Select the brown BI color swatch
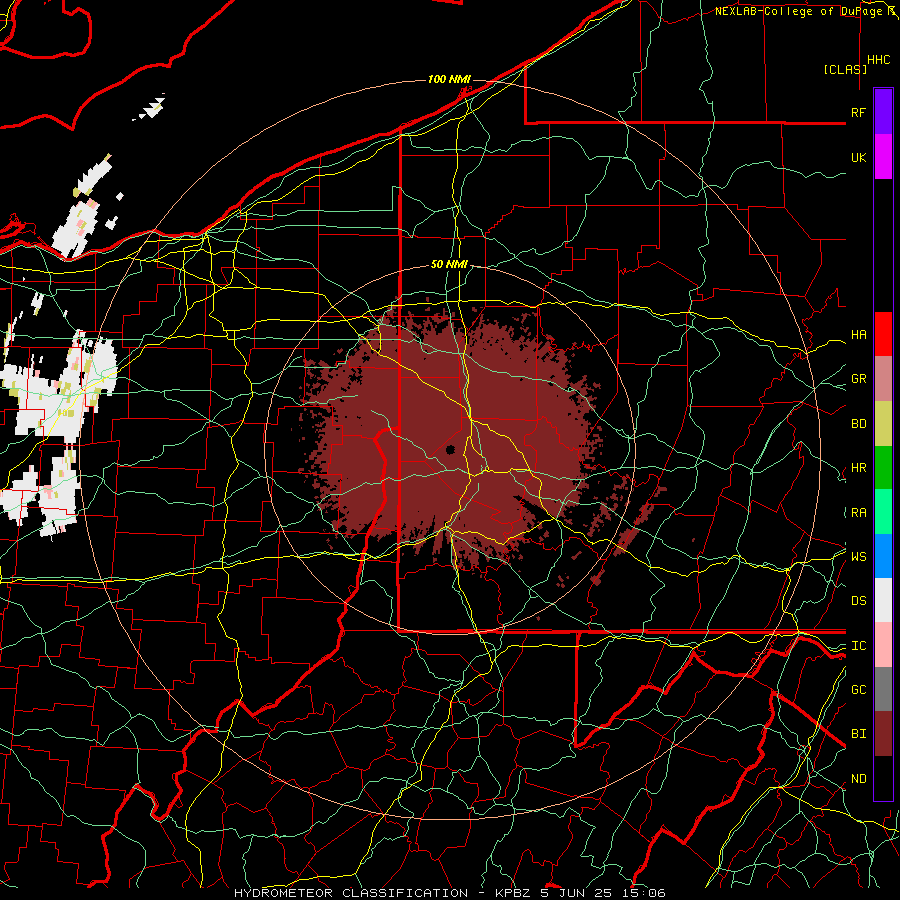Viewport: 900px width, 900px height. [x=883, y=734]
